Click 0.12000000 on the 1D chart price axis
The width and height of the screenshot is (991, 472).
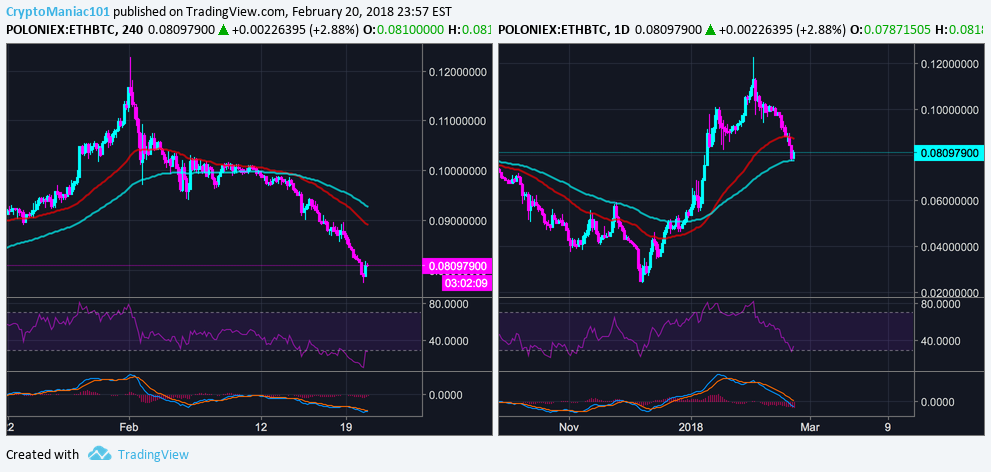click(950, 64)
